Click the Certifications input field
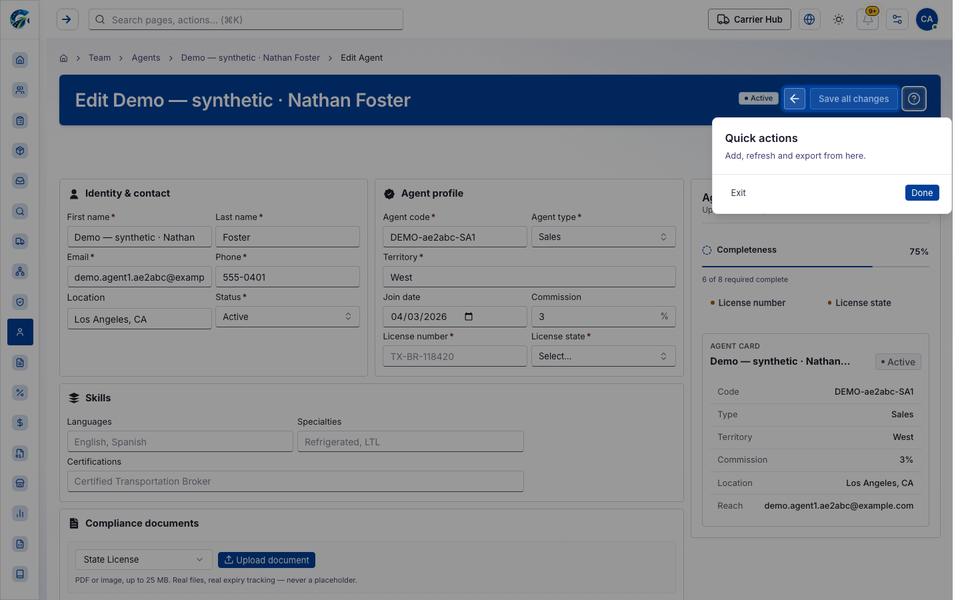This screenshot has width=960, height=600. pyautogui.click(x=295, y=481)
